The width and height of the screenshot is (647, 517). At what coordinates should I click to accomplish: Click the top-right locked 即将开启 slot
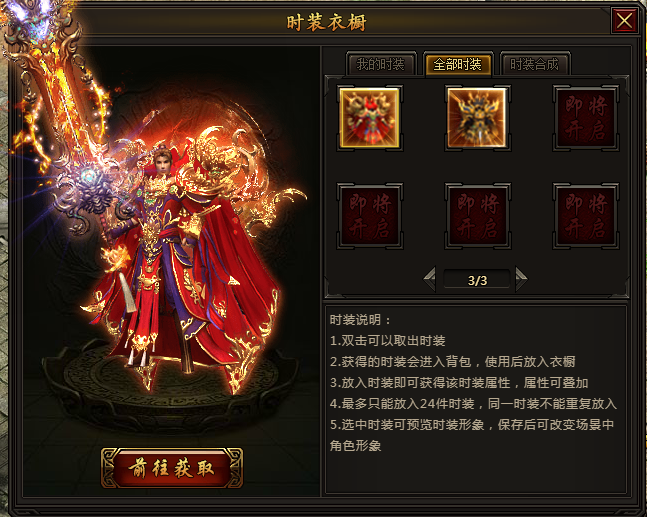coord(586,118)
